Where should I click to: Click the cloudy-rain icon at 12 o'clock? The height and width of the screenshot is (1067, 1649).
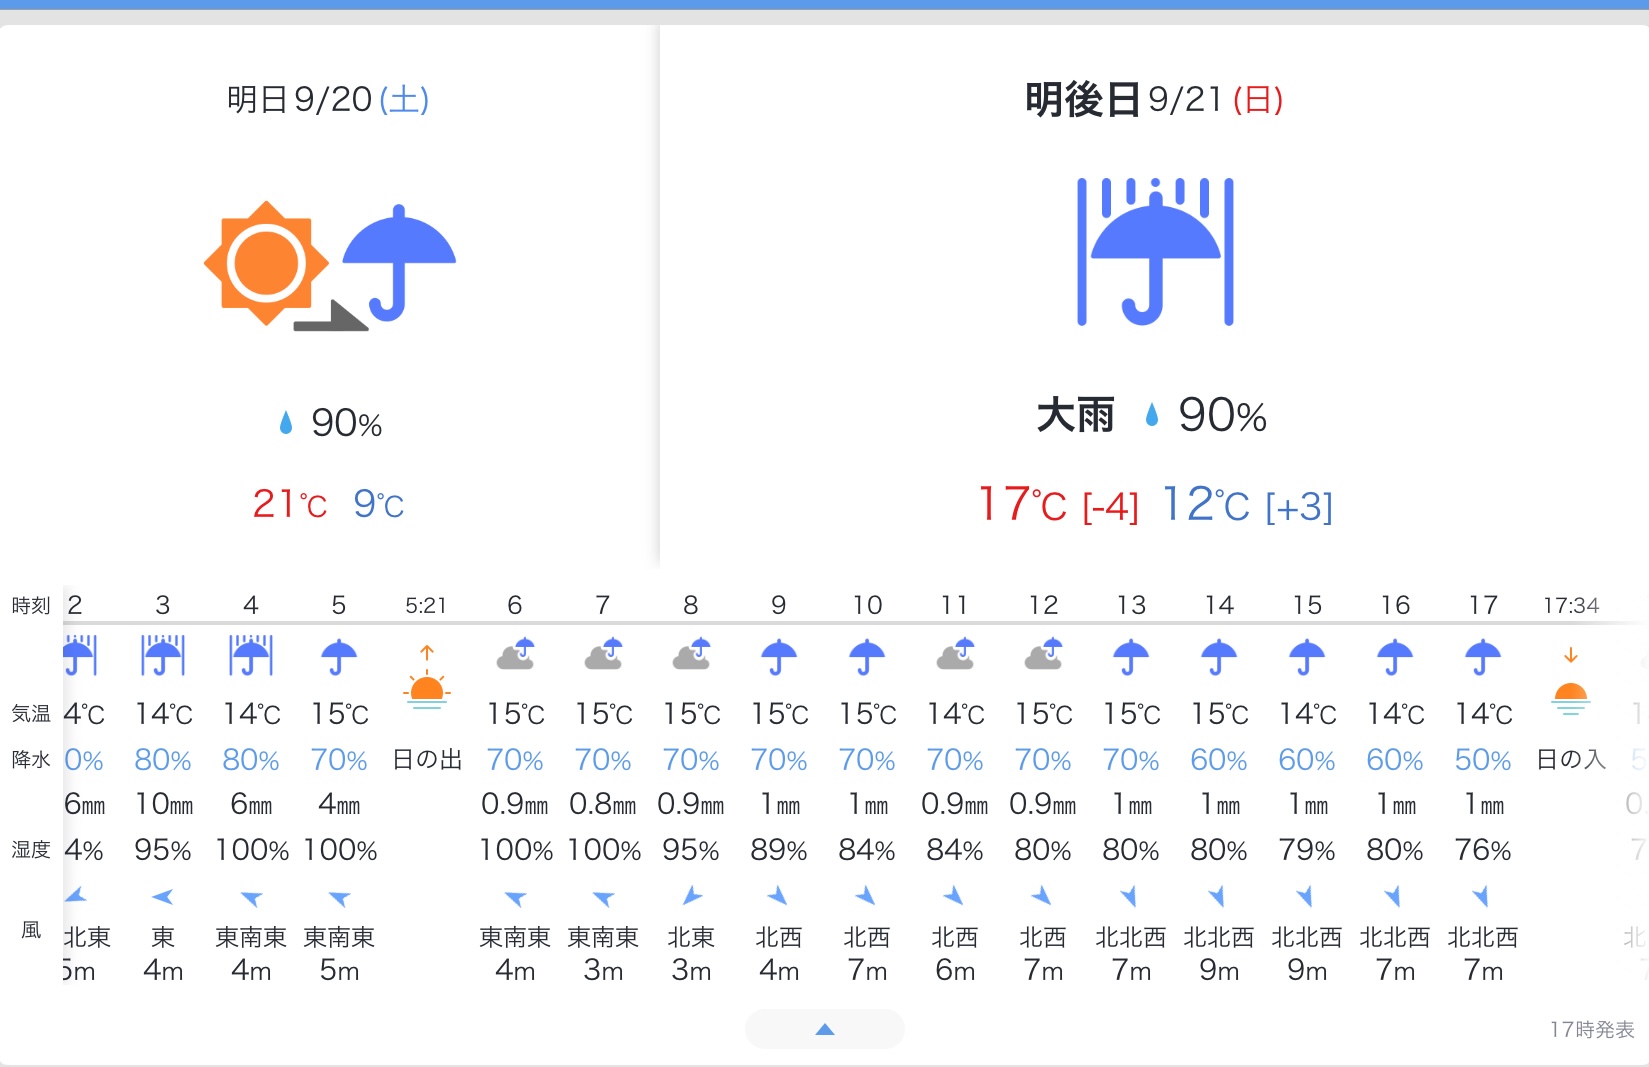pyautogui.click(x=1043, y=656)
